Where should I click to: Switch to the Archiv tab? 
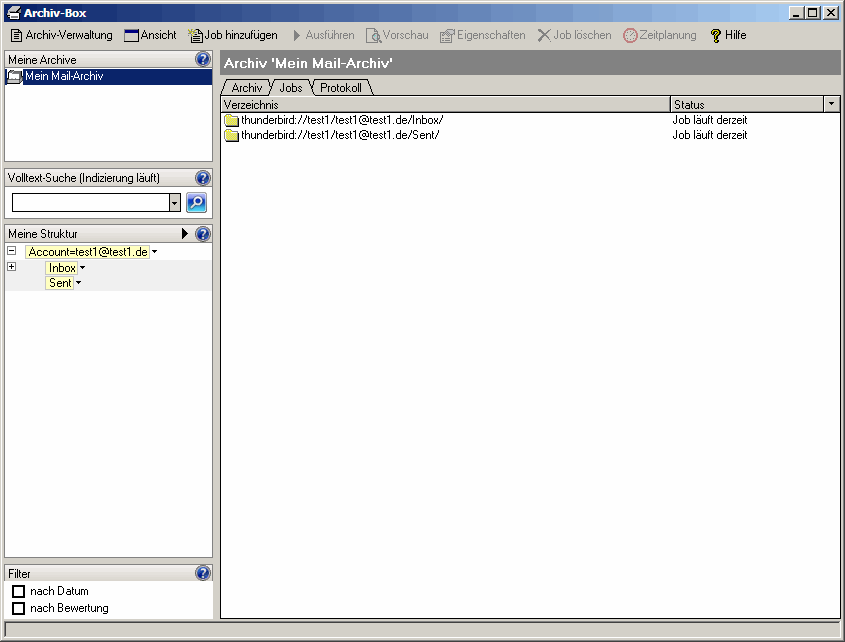click(246, 88)
